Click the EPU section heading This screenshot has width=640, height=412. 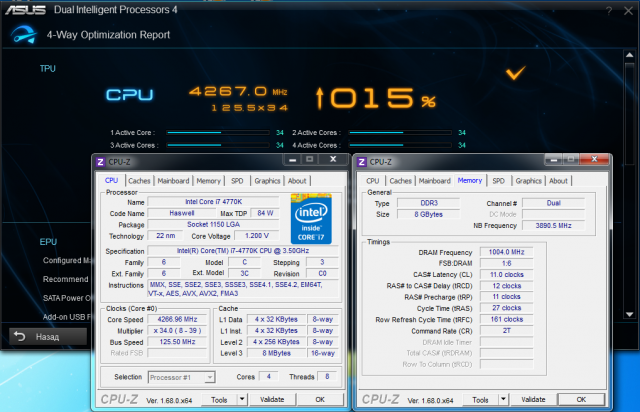pyautogui.click(x=48, y=242)
